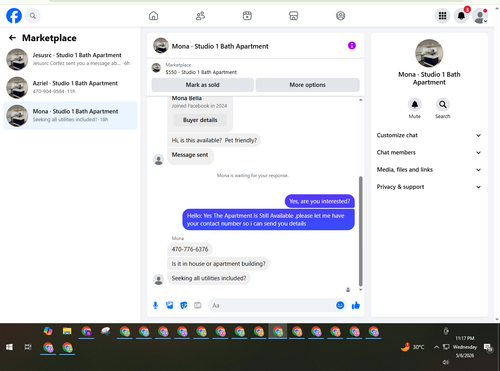
Task: Open the clock showing 11:17 PM
Action: [x=465, y=347]
